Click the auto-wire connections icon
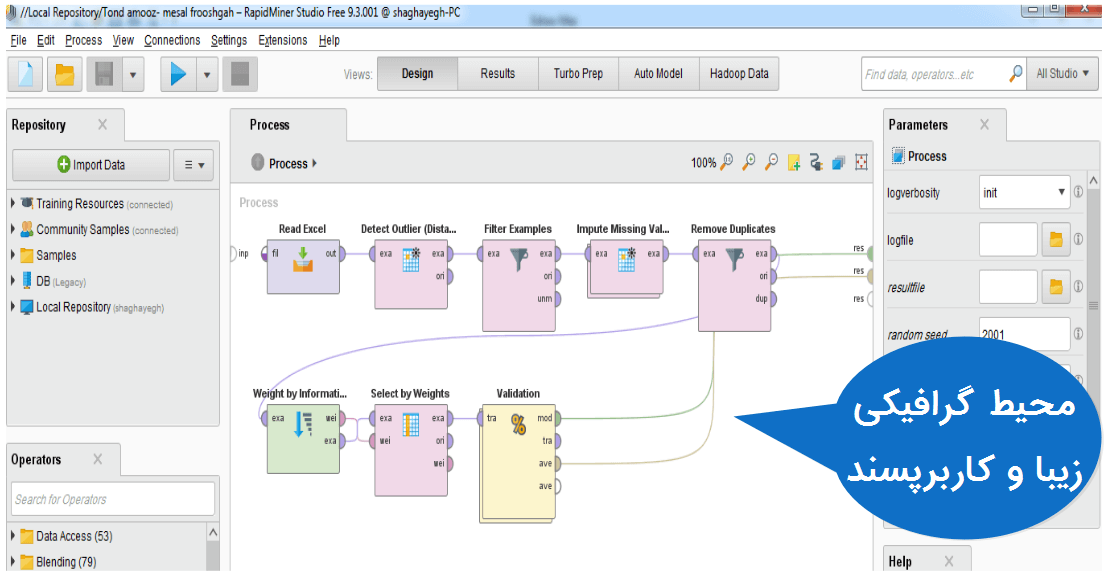This screenshot has height=581, width=1108. [816, 163]
